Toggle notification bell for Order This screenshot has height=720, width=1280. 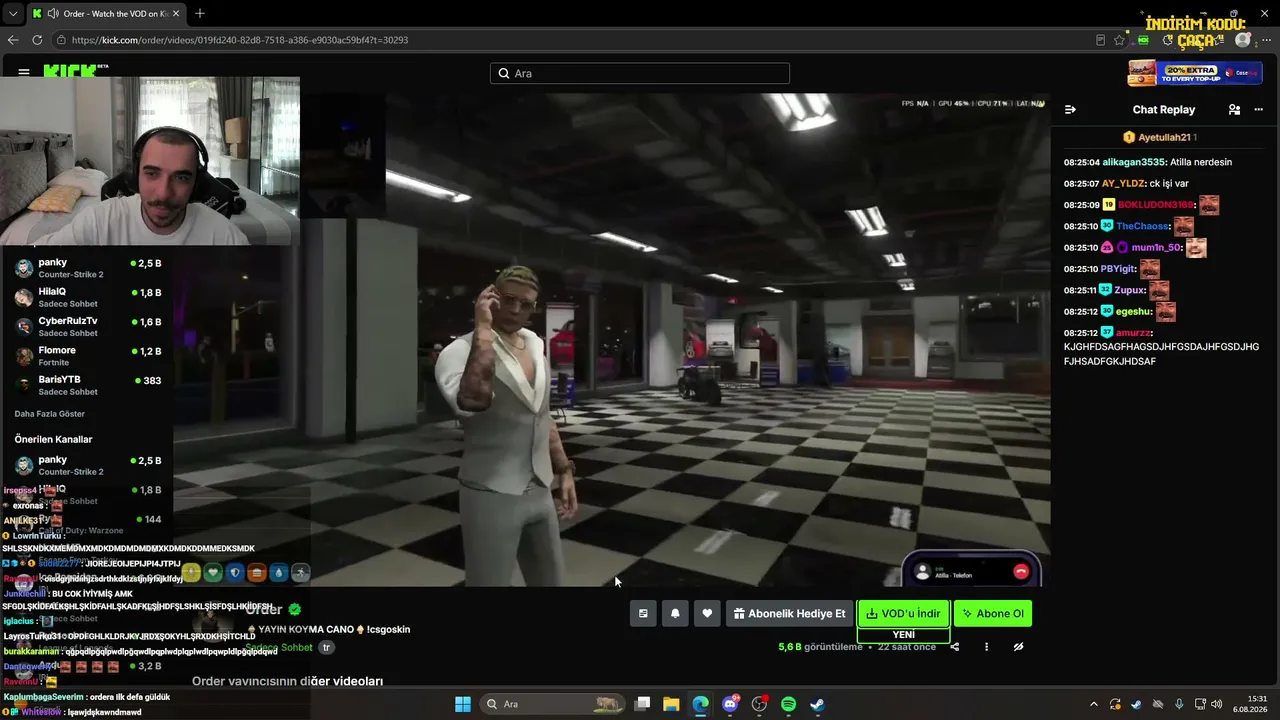pyautogui.click(x=675, y=614)
